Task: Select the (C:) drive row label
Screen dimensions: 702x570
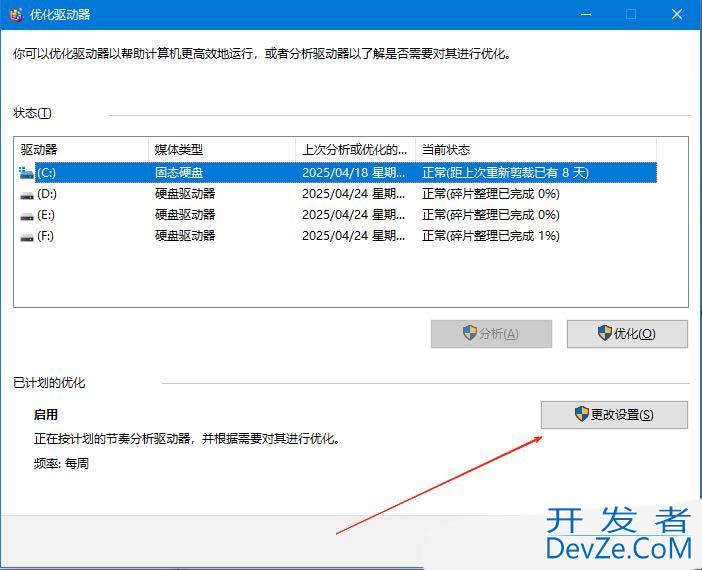Action: coord(47,173)
